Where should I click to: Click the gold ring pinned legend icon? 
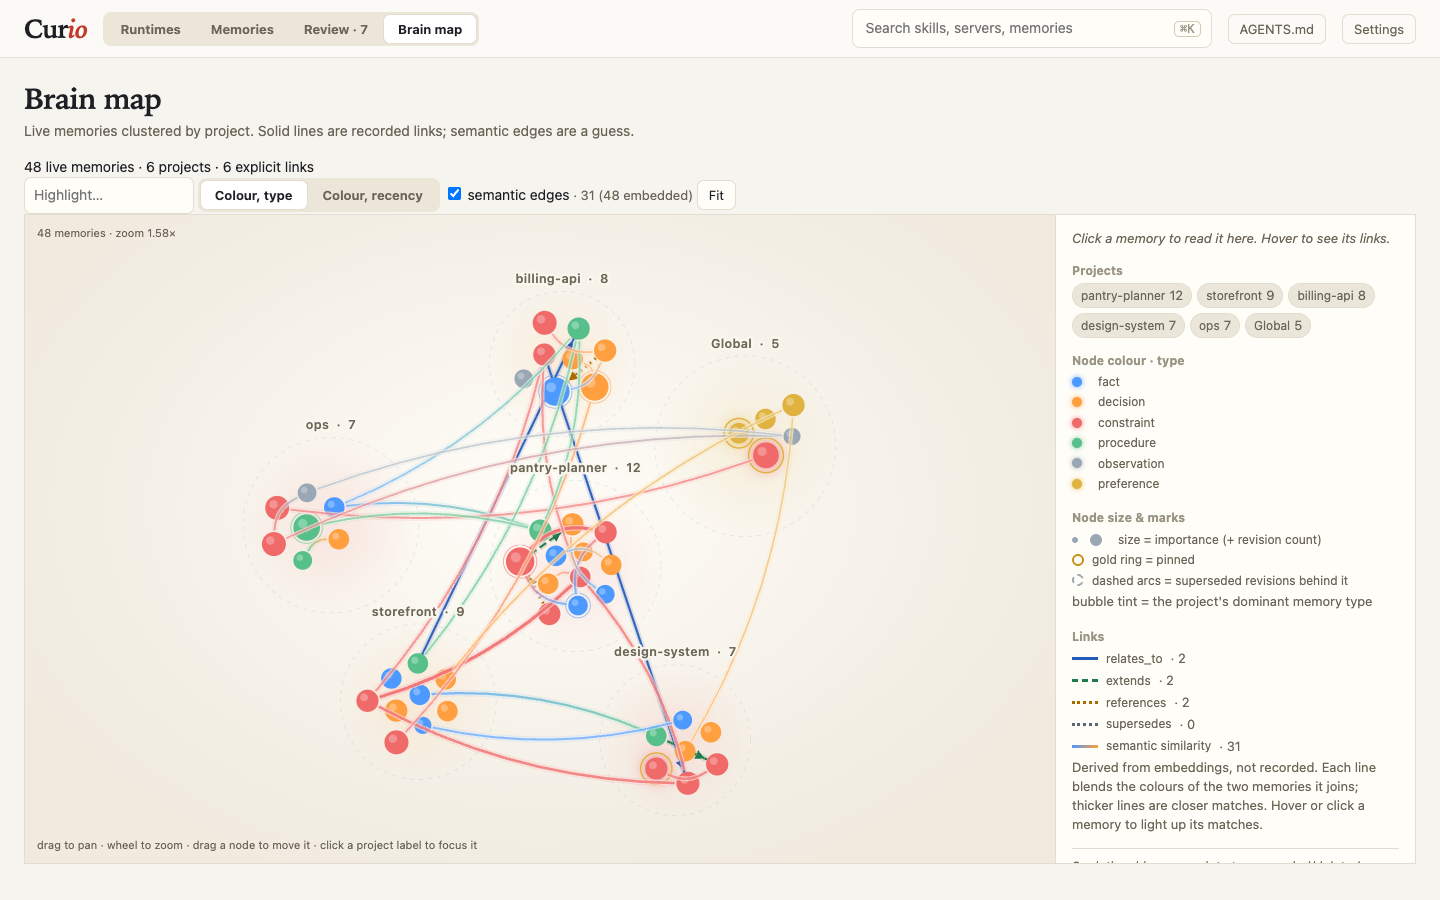pos(1078,560)
